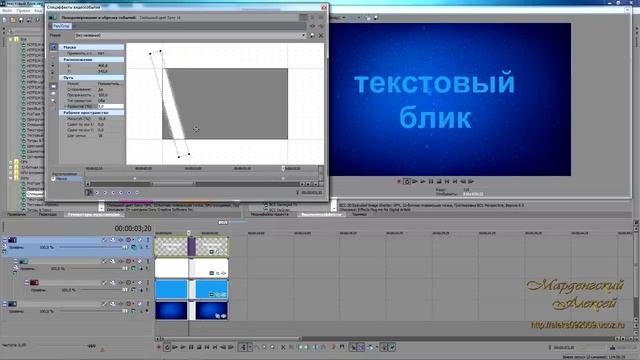Screen dimensions: 640x360
Task: Select rectangle mask creation tool in Pan/Crop
Action: tap(53, 87)
